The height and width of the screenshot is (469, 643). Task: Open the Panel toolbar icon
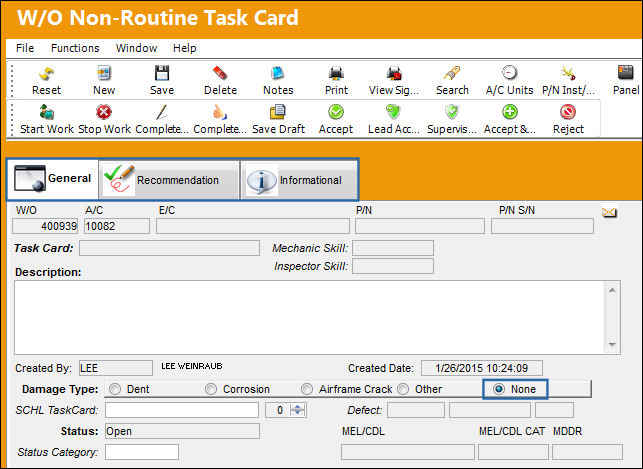[x=625, y=73]
